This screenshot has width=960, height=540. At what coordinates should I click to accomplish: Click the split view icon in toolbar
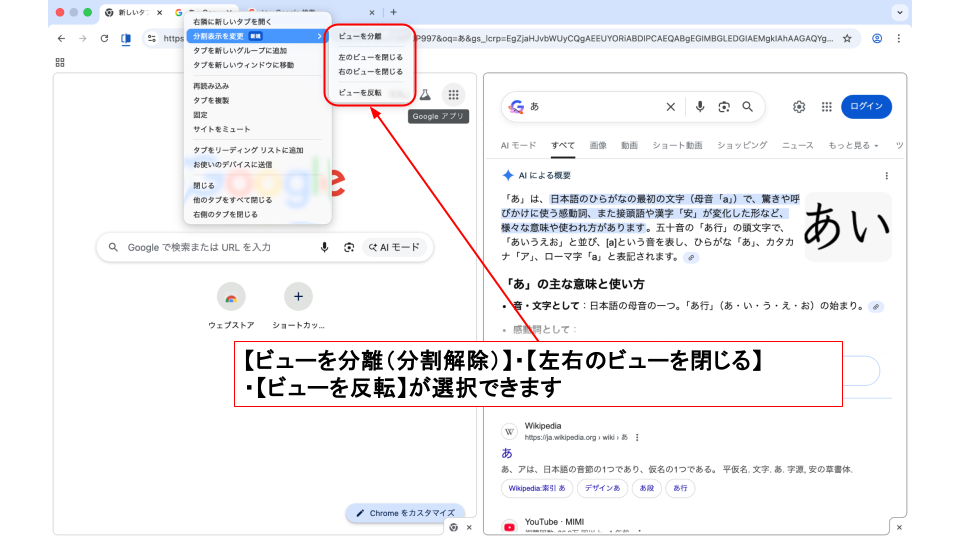[x=126, y=39]
